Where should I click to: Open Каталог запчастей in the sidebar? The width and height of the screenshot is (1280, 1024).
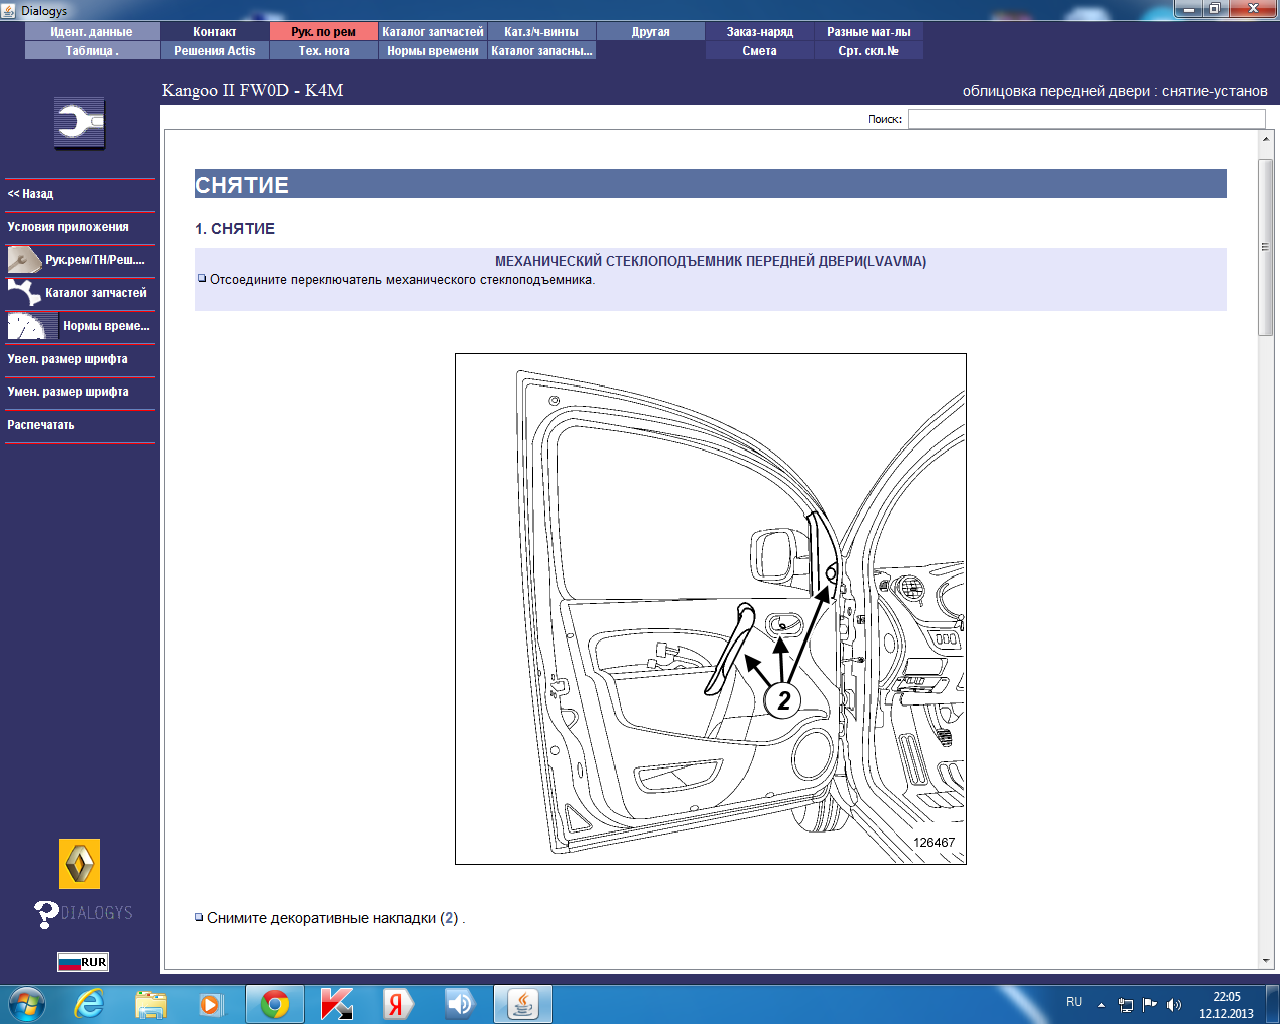click(x=80, y=293)
